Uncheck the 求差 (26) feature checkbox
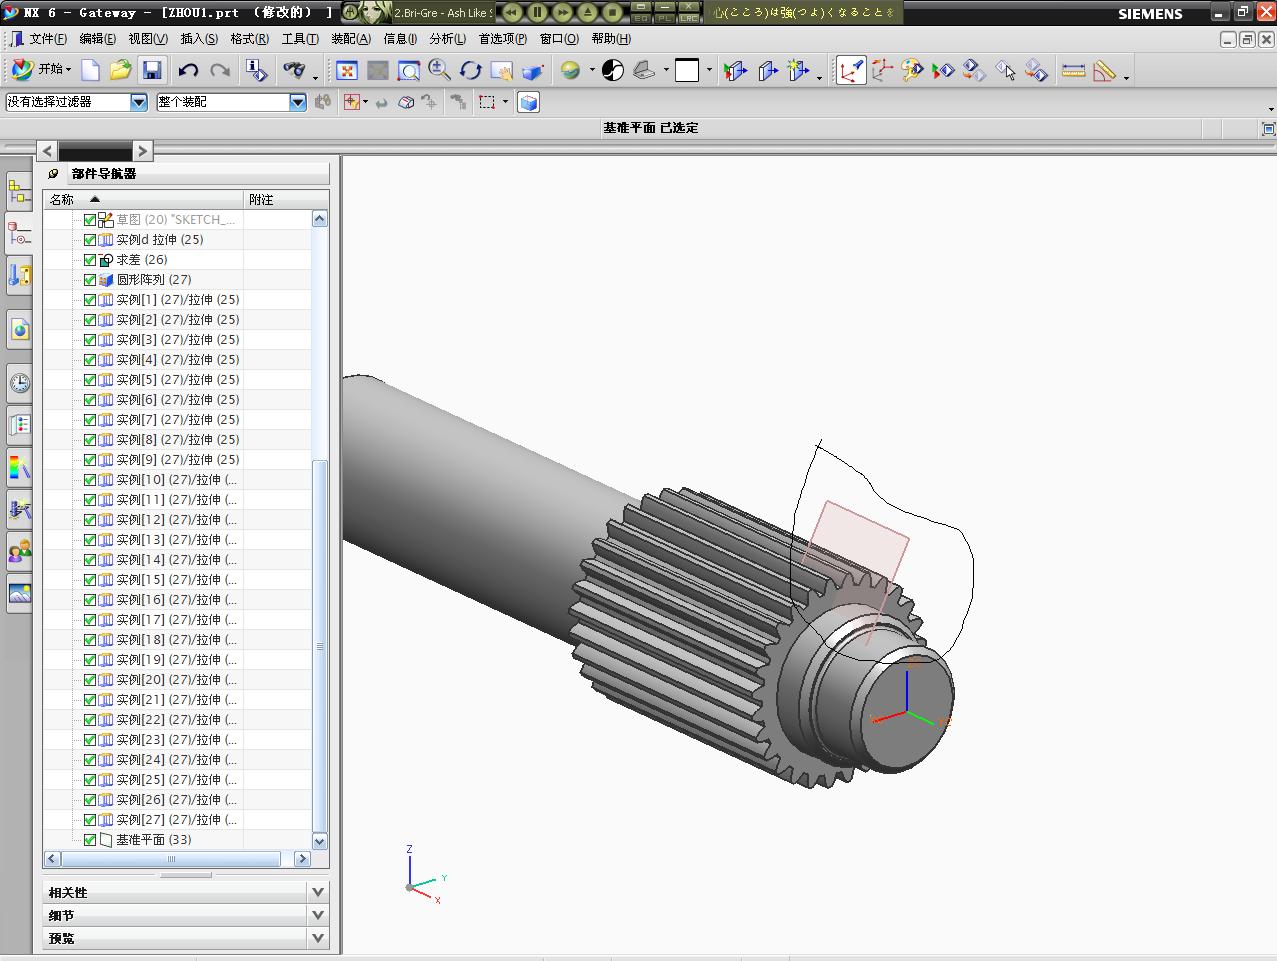1277x961 pixels. pyautogui.click(x=90, y=260)
